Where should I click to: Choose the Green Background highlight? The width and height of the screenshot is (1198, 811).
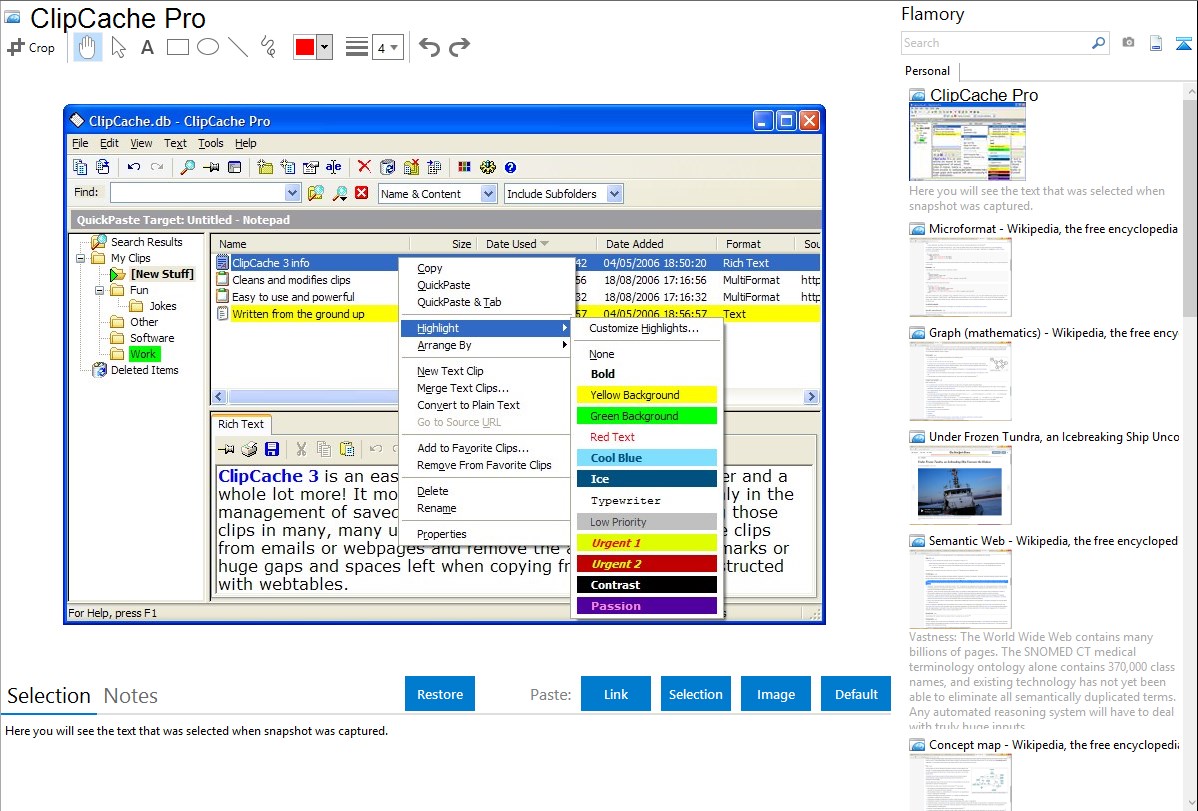point(647,416)
